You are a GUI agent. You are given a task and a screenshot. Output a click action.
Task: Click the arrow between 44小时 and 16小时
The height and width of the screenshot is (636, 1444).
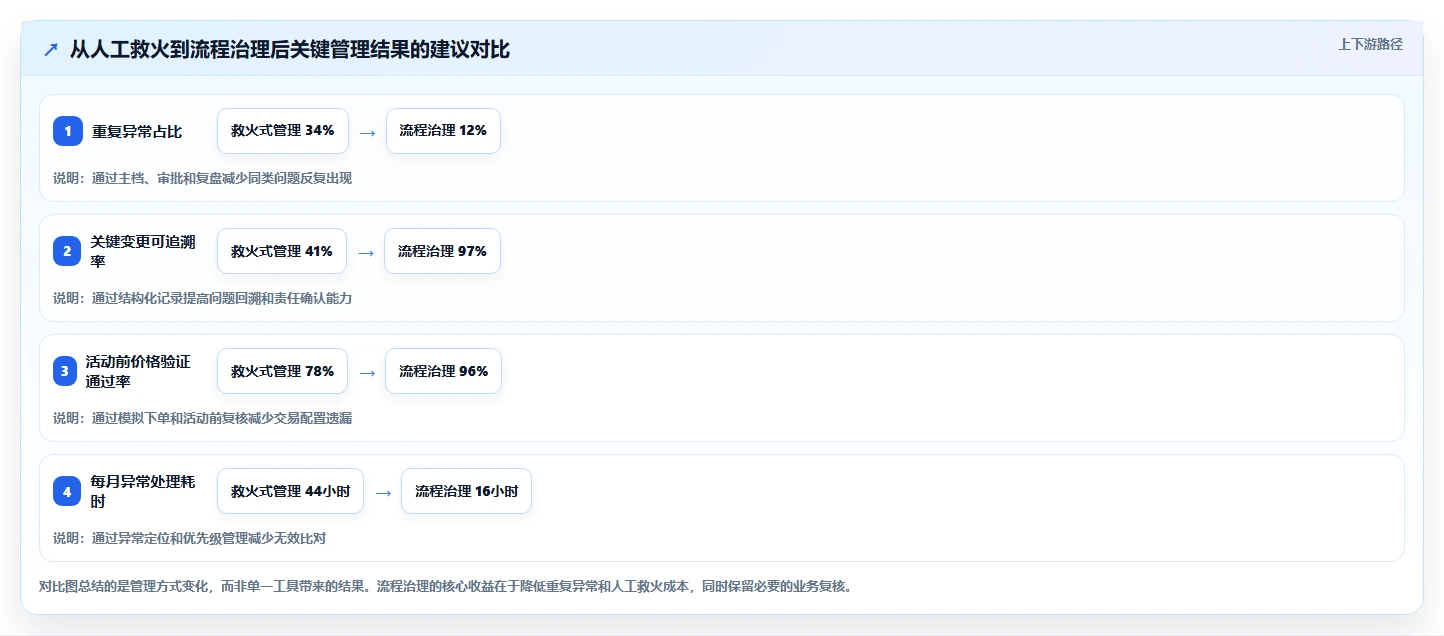tap(383, 492)
